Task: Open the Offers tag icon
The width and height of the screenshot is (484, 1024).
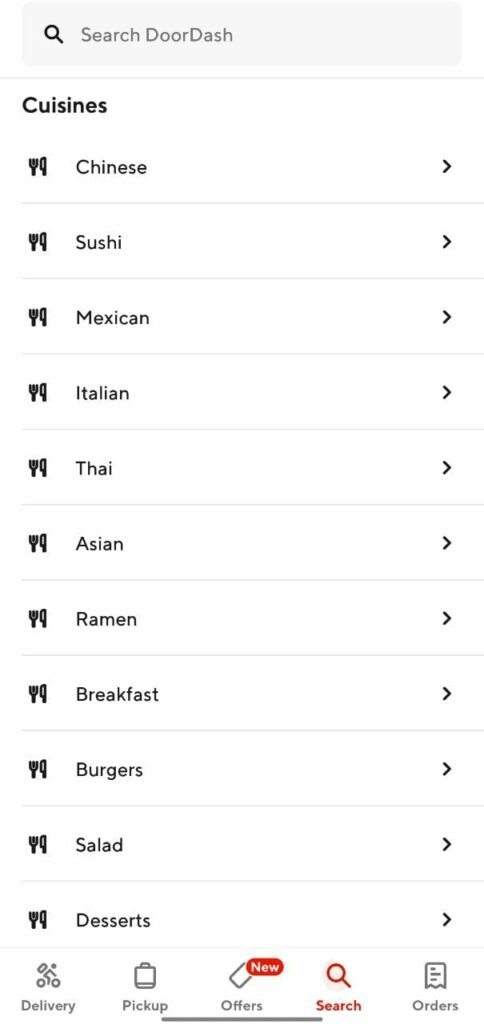Action: 240,978
